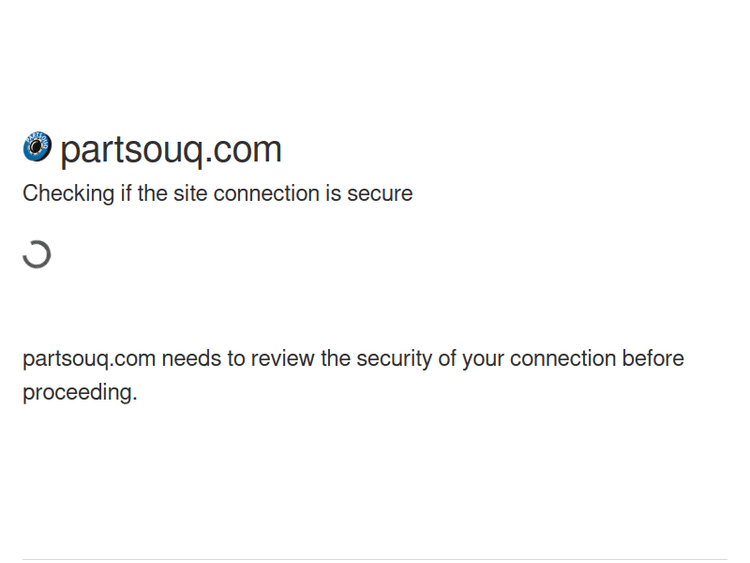The height and width of the screenshot is (563, 750).
Task: Click the word "proceeding." in the paragraph
Action: tap(80, 393)
